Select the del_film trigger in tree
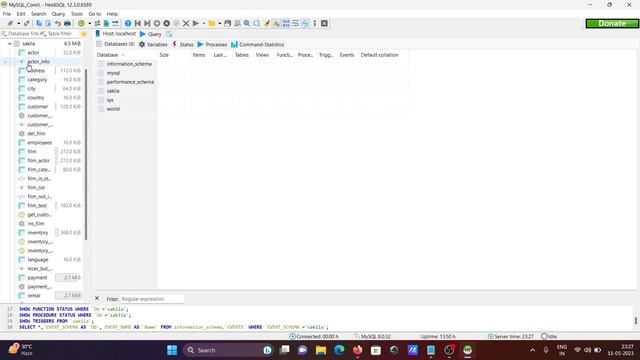 click(x=36, y=133)
